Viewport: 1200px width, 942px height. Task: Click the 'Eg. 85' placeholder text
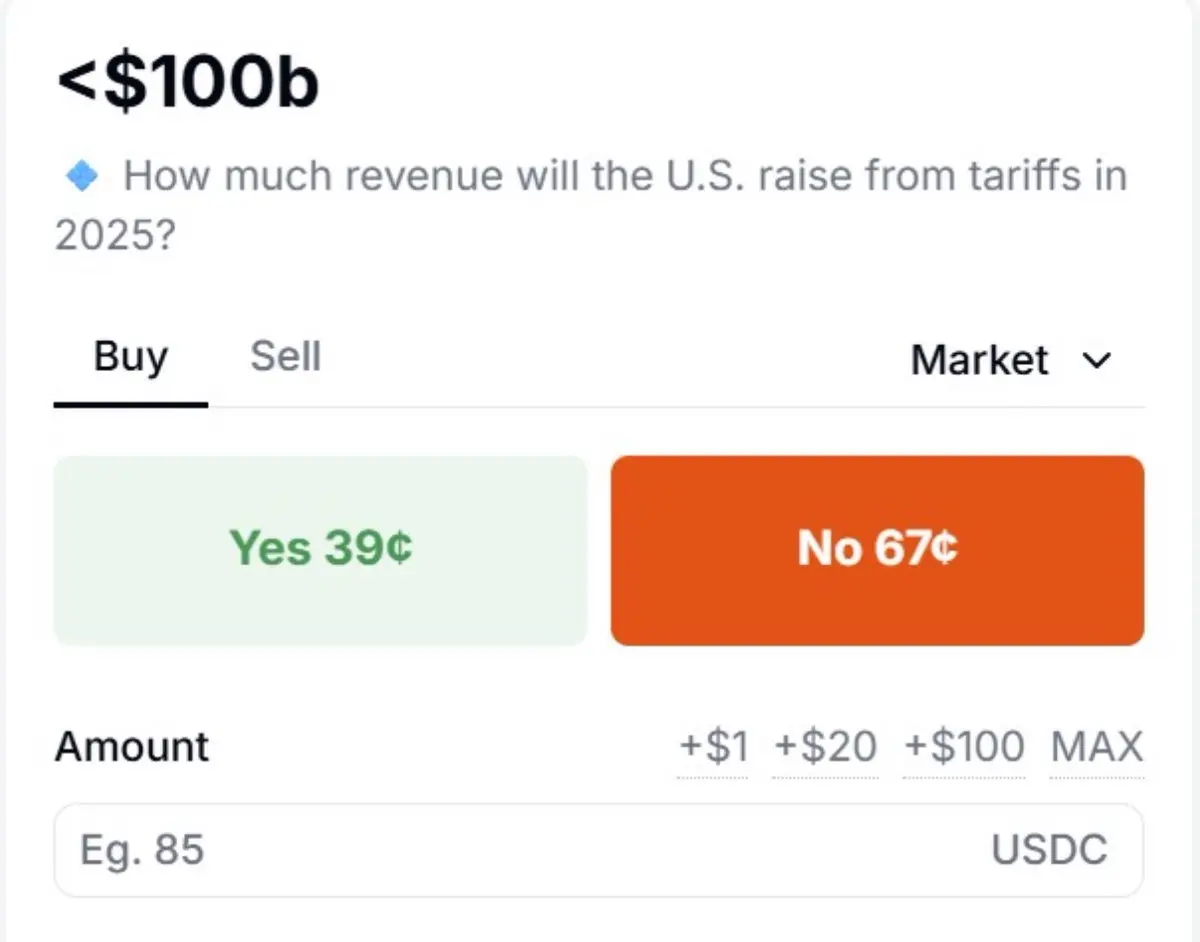142,850
